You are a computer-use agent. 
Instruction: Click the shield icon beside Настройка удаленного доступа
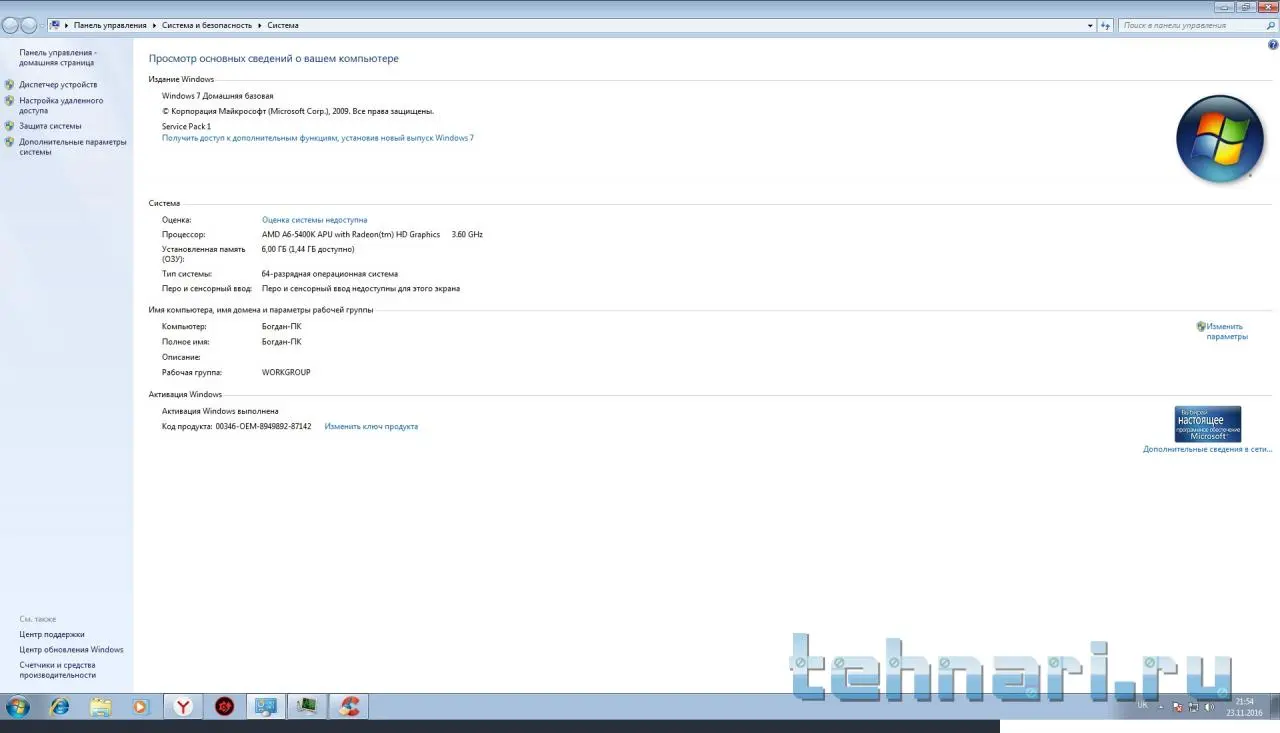(x=10, y=101)
